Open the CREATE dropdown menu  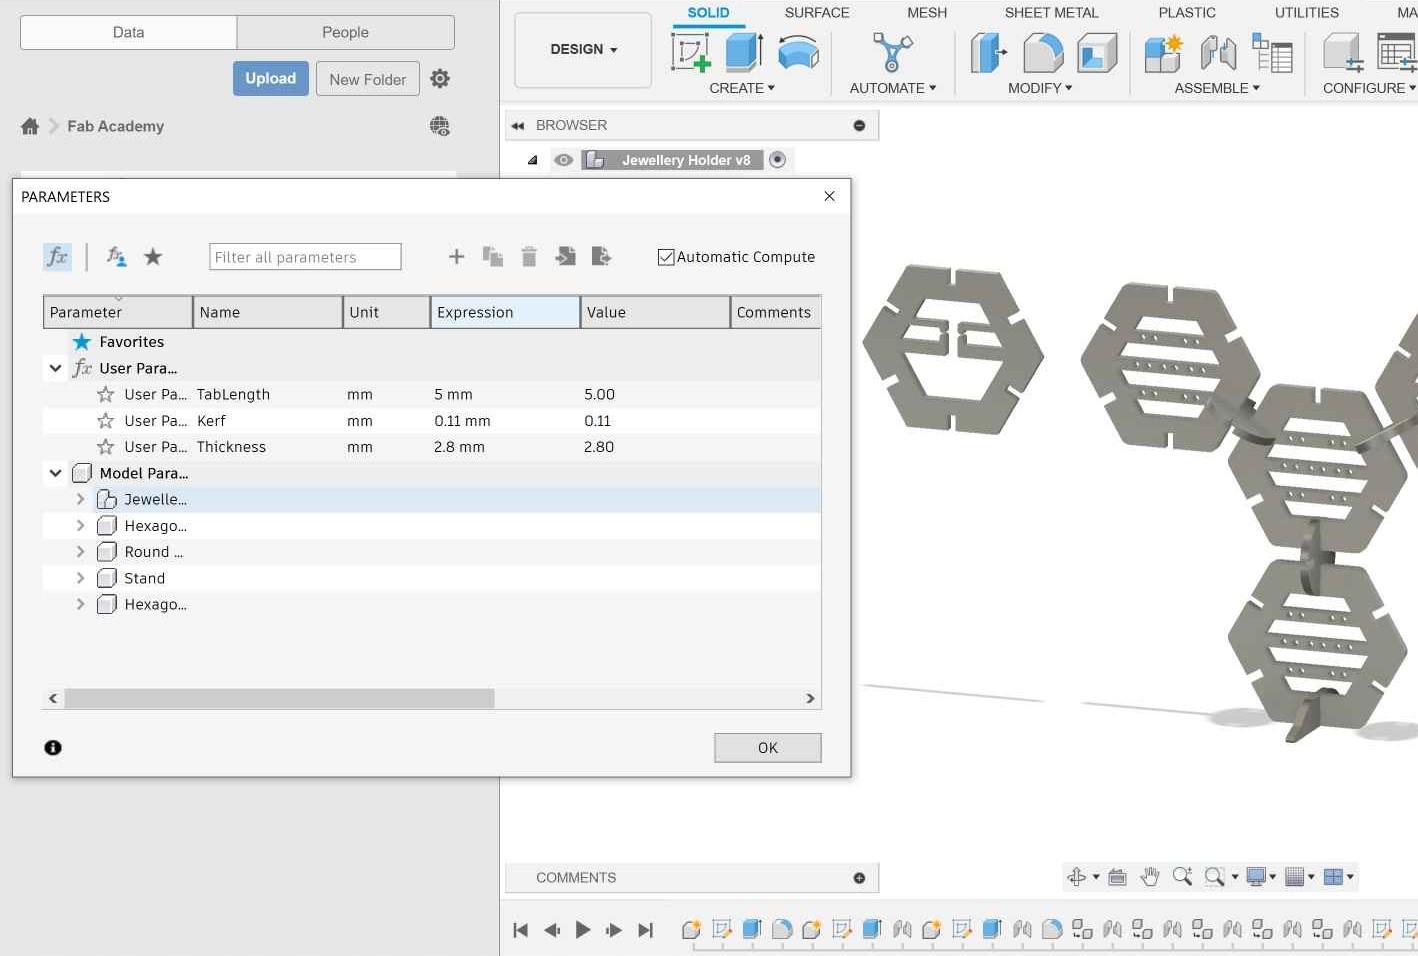(x=742, y=88)
